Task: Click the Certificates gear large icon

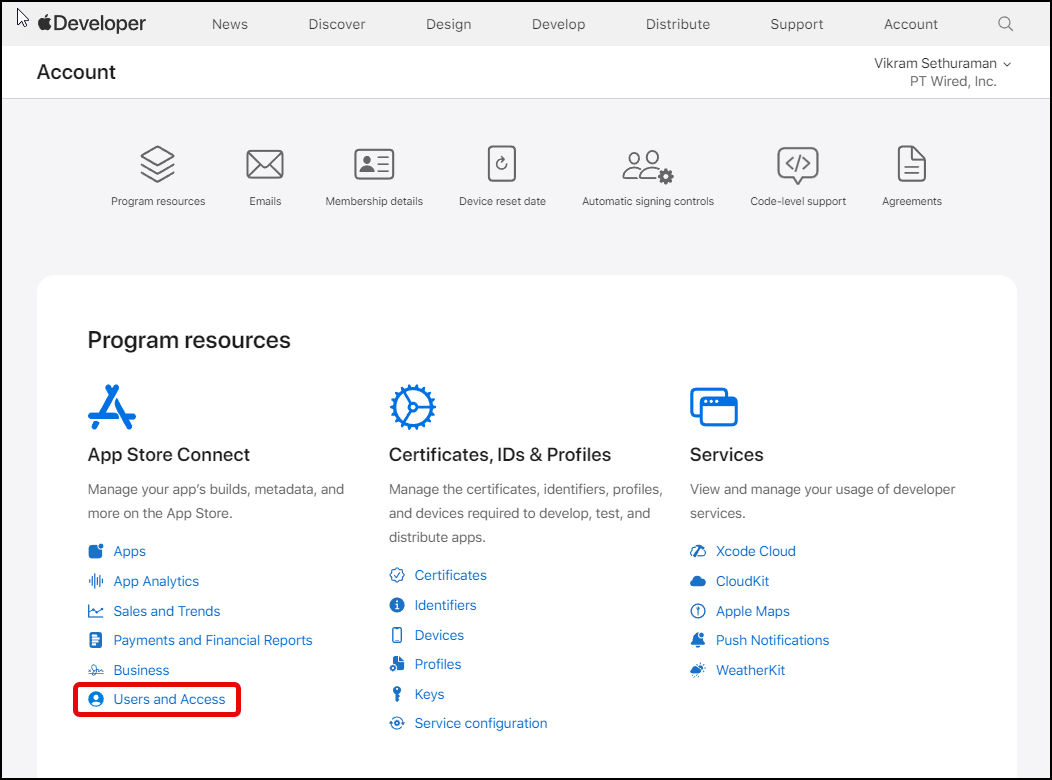Action: pyautogui.click(x=413, y=407)
